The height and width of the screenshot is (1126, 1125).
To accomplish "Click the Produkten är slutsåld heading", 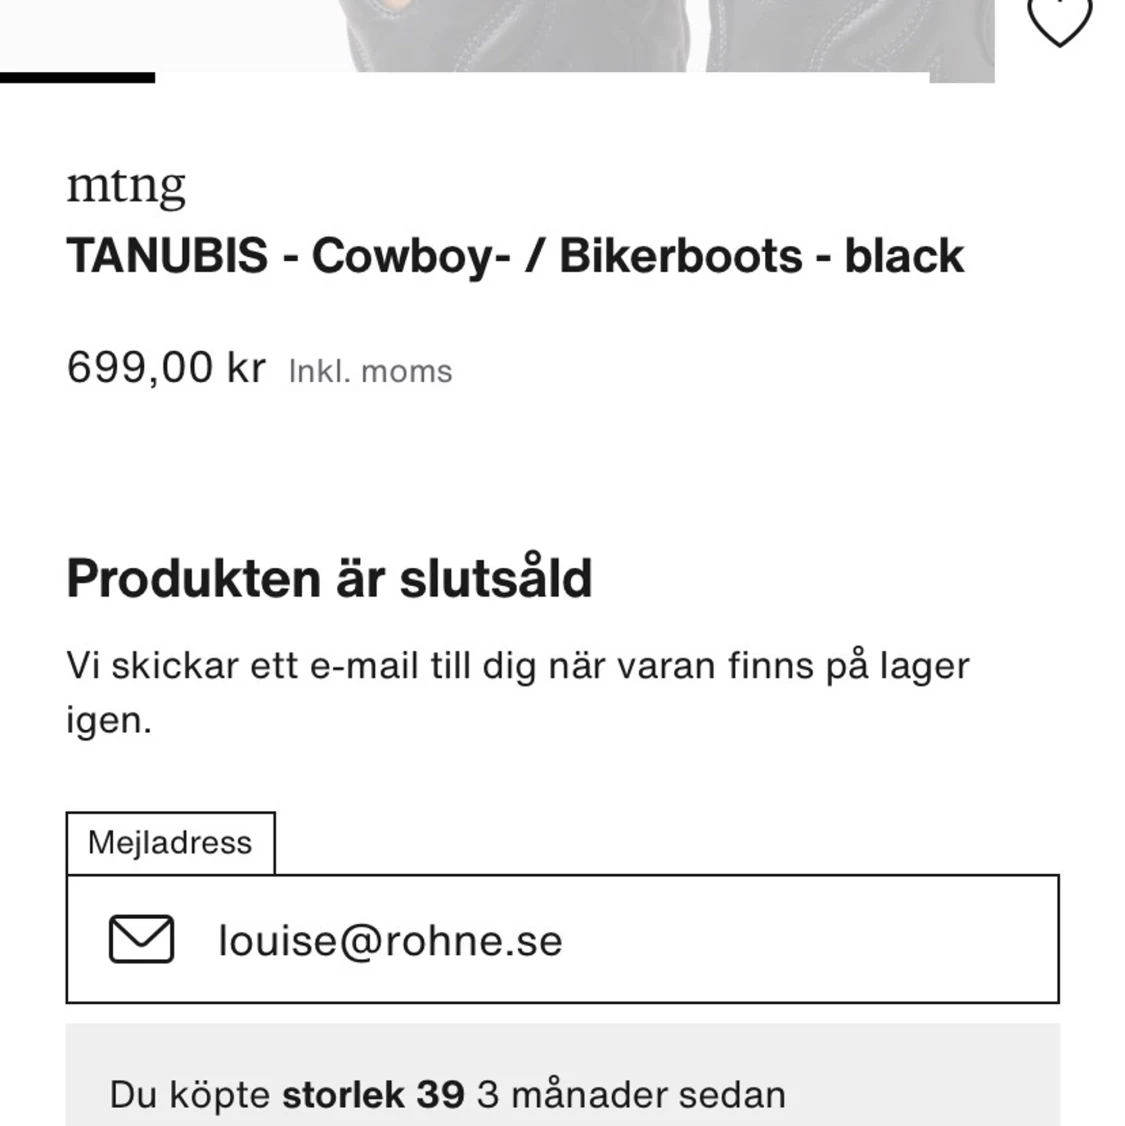I will [x=329, y=578].
